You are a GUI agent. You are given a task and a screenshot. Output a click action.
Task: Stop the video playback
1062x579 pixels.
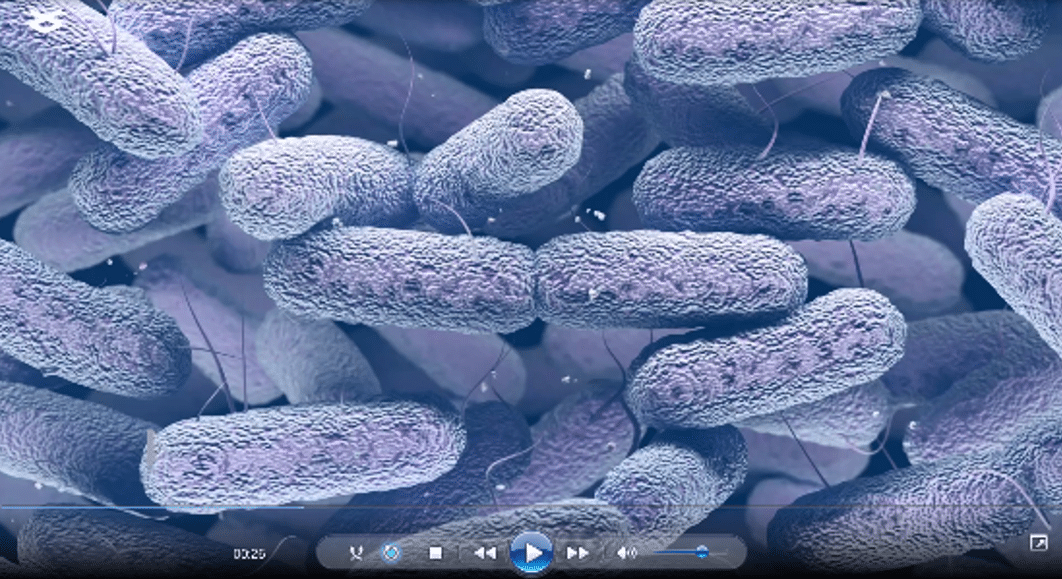pos(436,553)
